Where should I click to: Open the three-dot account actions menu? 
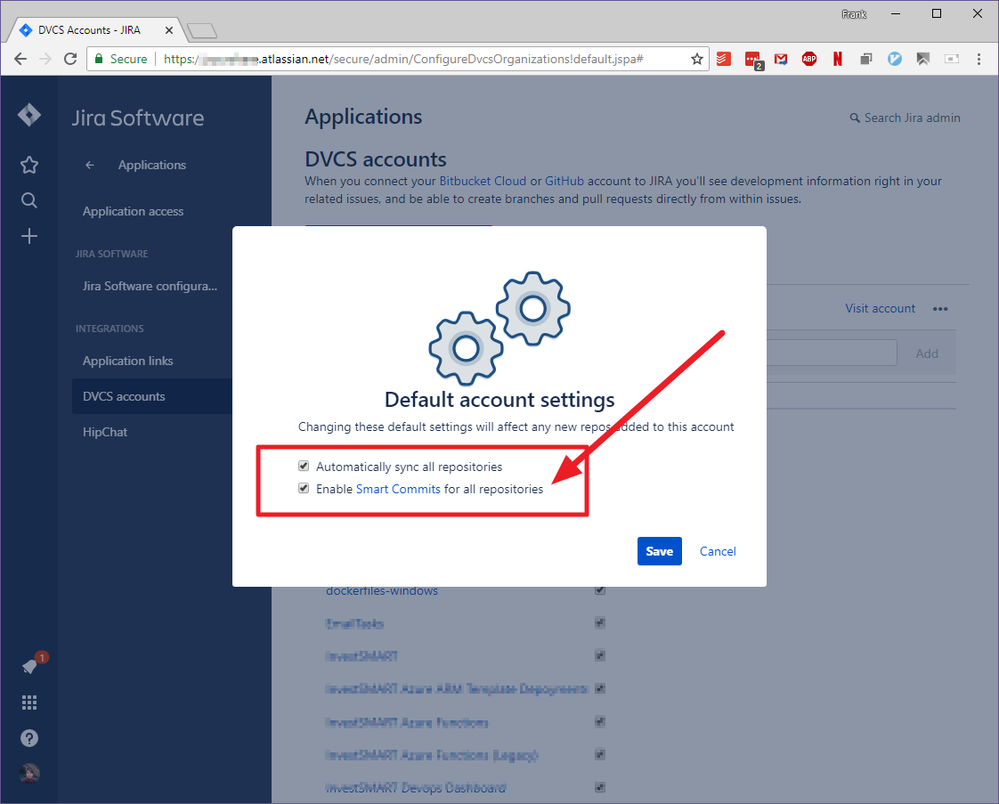(940, 309)
